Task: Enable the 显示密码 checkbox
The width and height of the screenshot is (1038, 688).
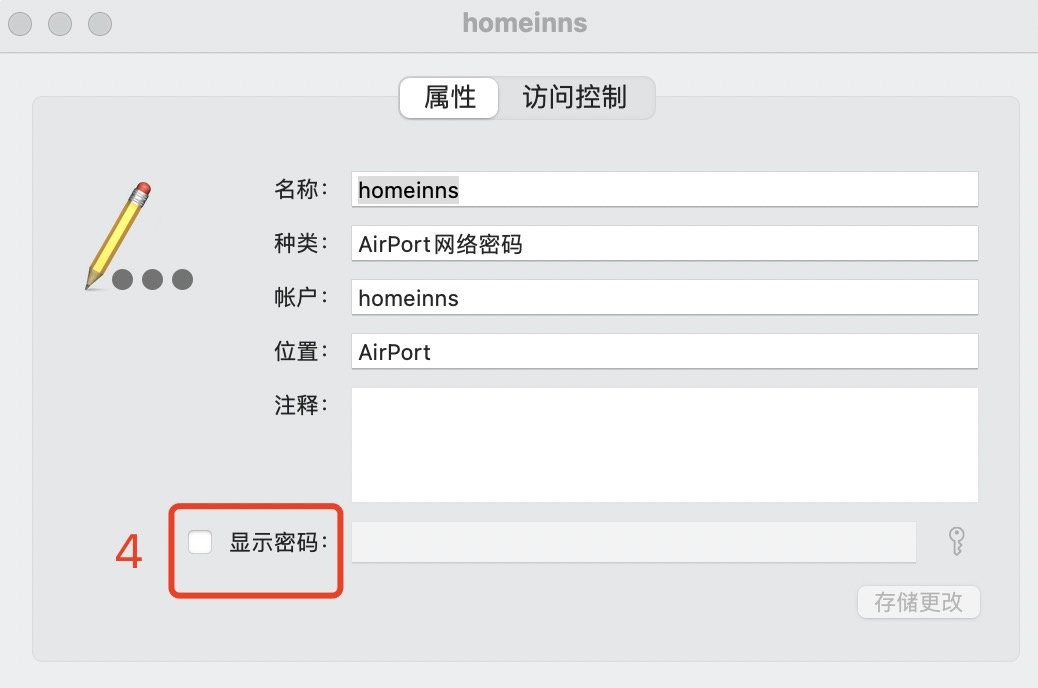Action: pyautogui.click(x=201, y=542)
